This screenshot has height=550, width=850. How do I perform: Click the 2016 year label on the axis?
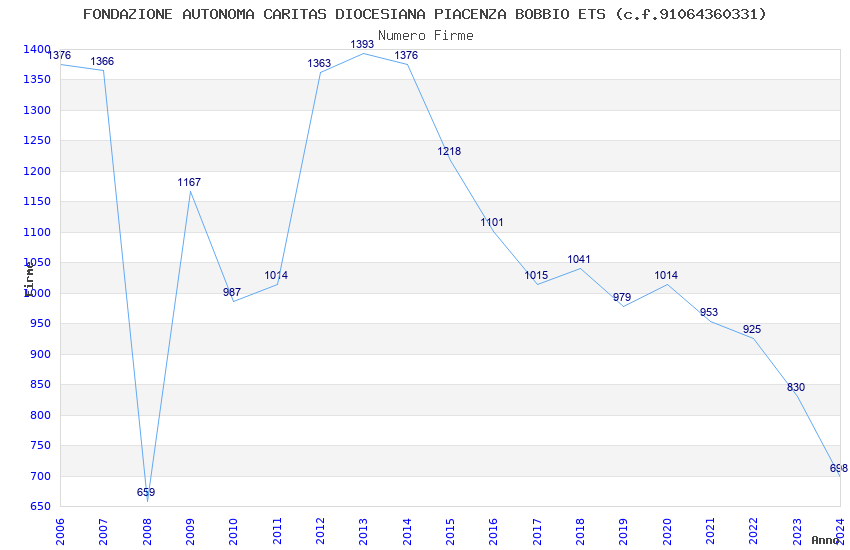tap(493, 532)
